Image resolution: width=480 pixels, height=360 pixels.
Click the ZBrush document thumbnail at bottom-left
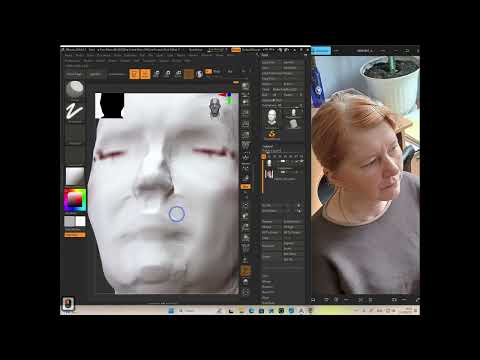[x=68, y=304]
